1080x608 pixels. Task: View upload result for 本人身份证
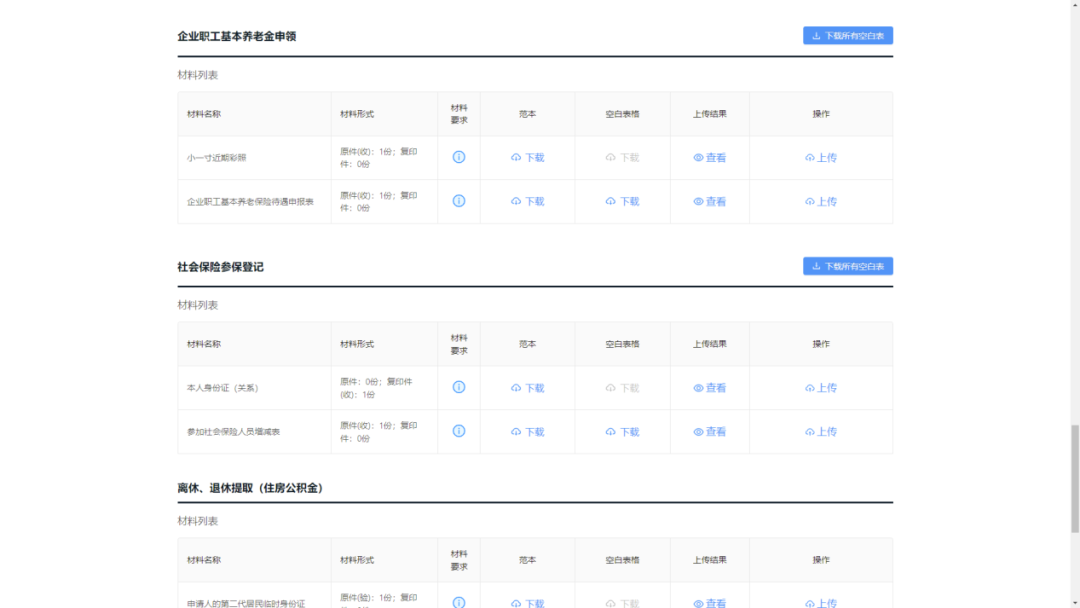(x=709, y=388)
